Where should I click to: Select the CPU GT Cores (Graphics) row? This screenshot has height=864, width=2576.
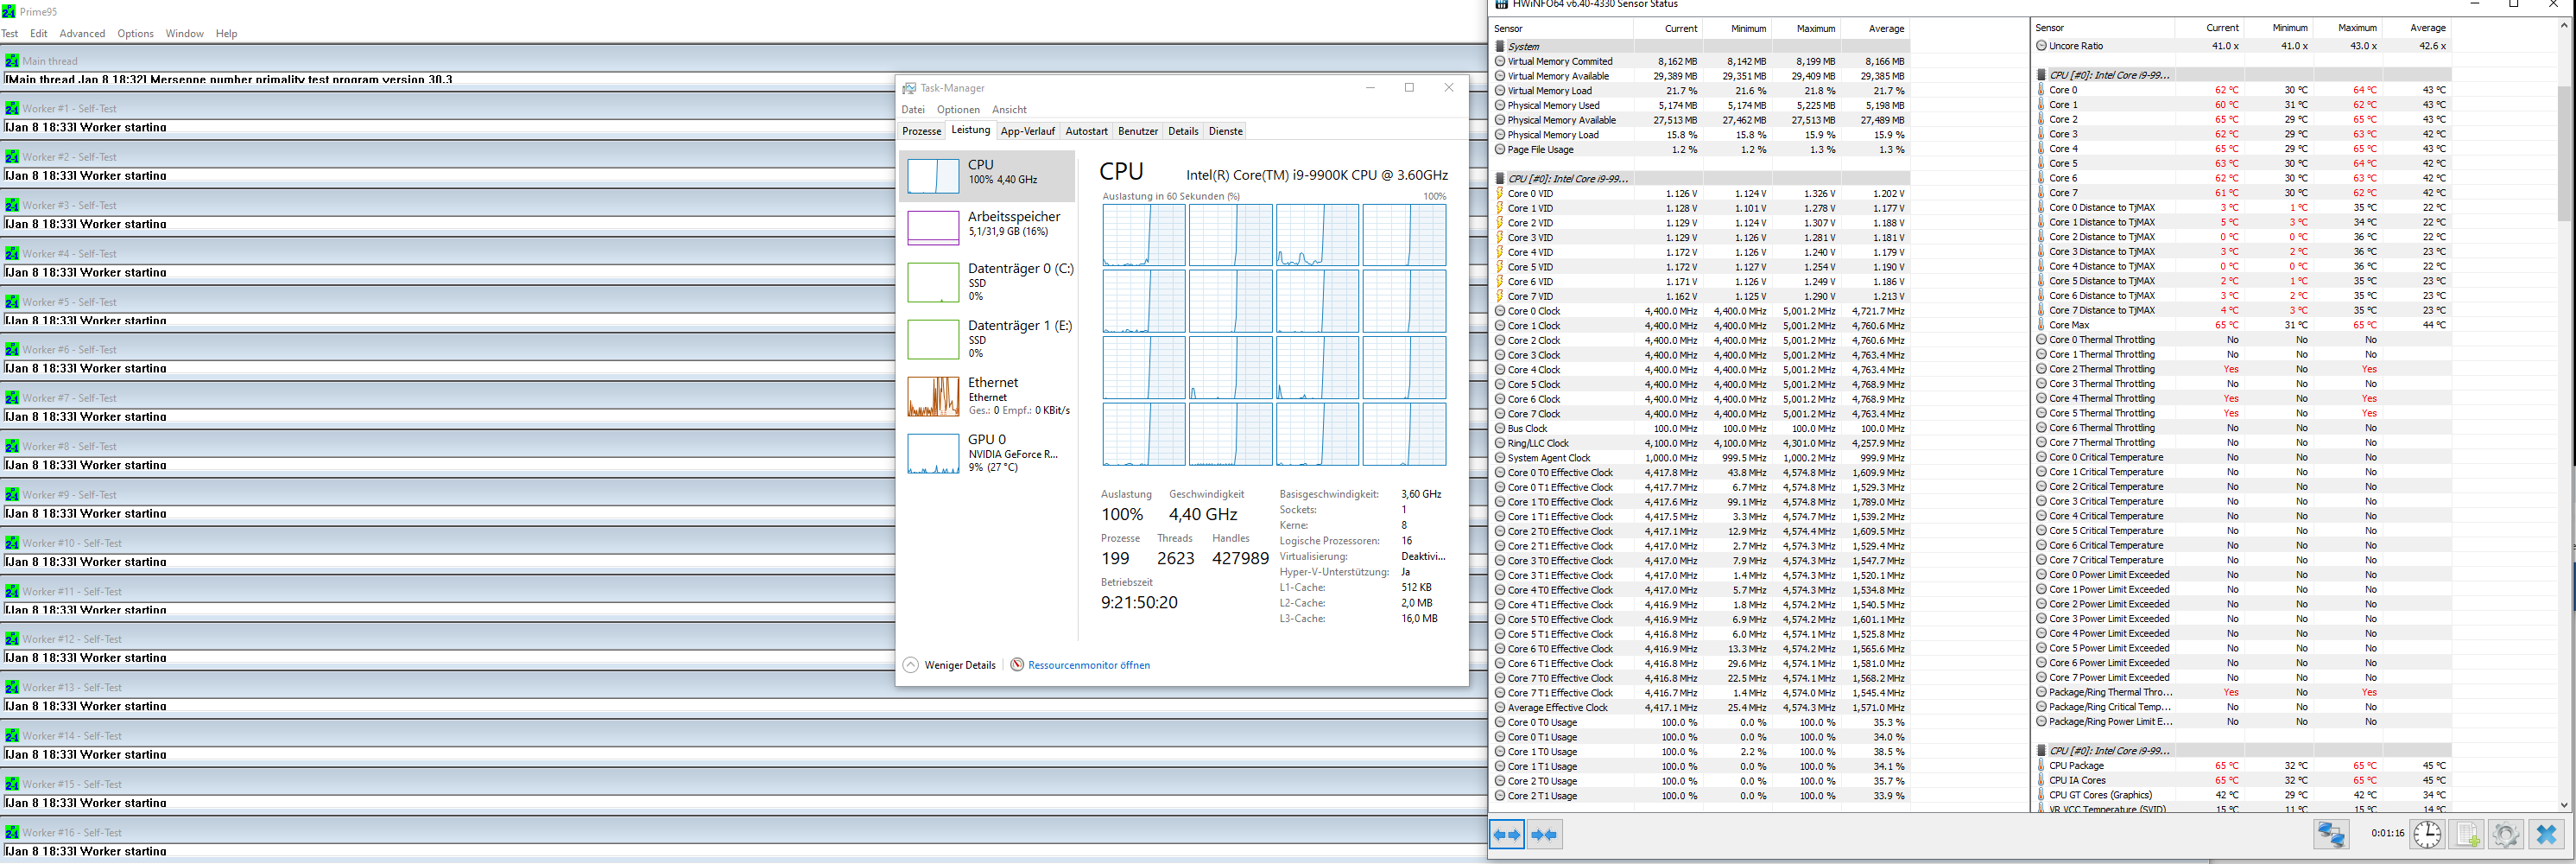(2242, 795)
